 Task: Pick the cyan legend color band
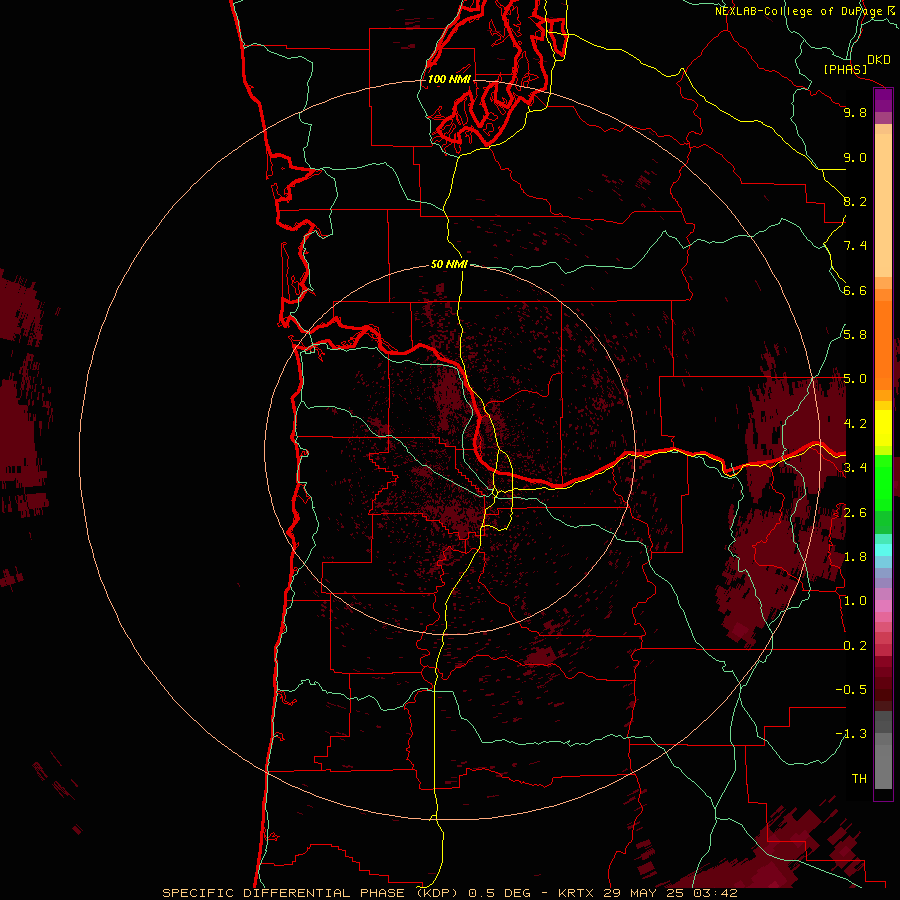coord(883,550)
